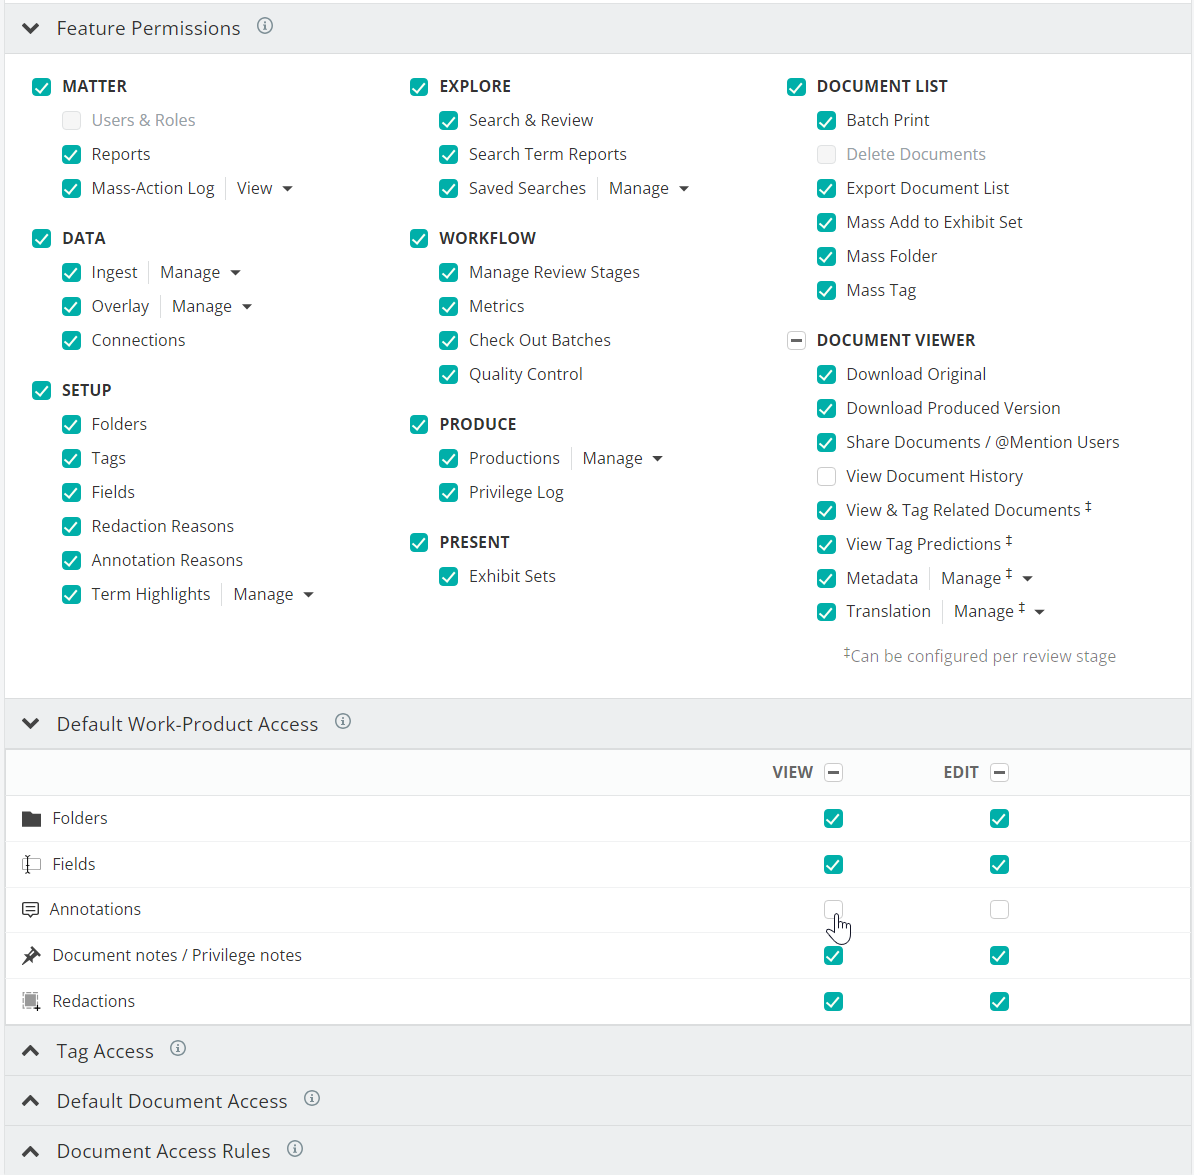The width and height of the screenshot is (1194, 1175).
Task: Uncheck Manage Review Stages checkbox
Action: tap(449, 273)
